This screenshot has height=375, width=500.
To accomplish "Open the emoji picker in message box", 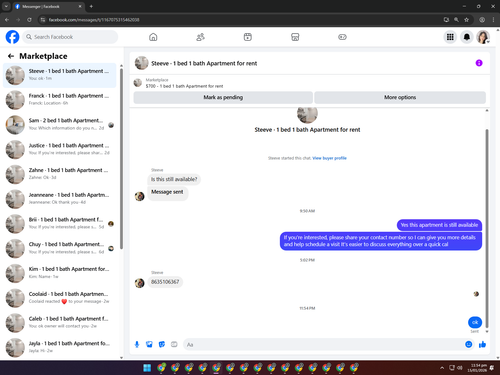I will (x=468, y=344).
